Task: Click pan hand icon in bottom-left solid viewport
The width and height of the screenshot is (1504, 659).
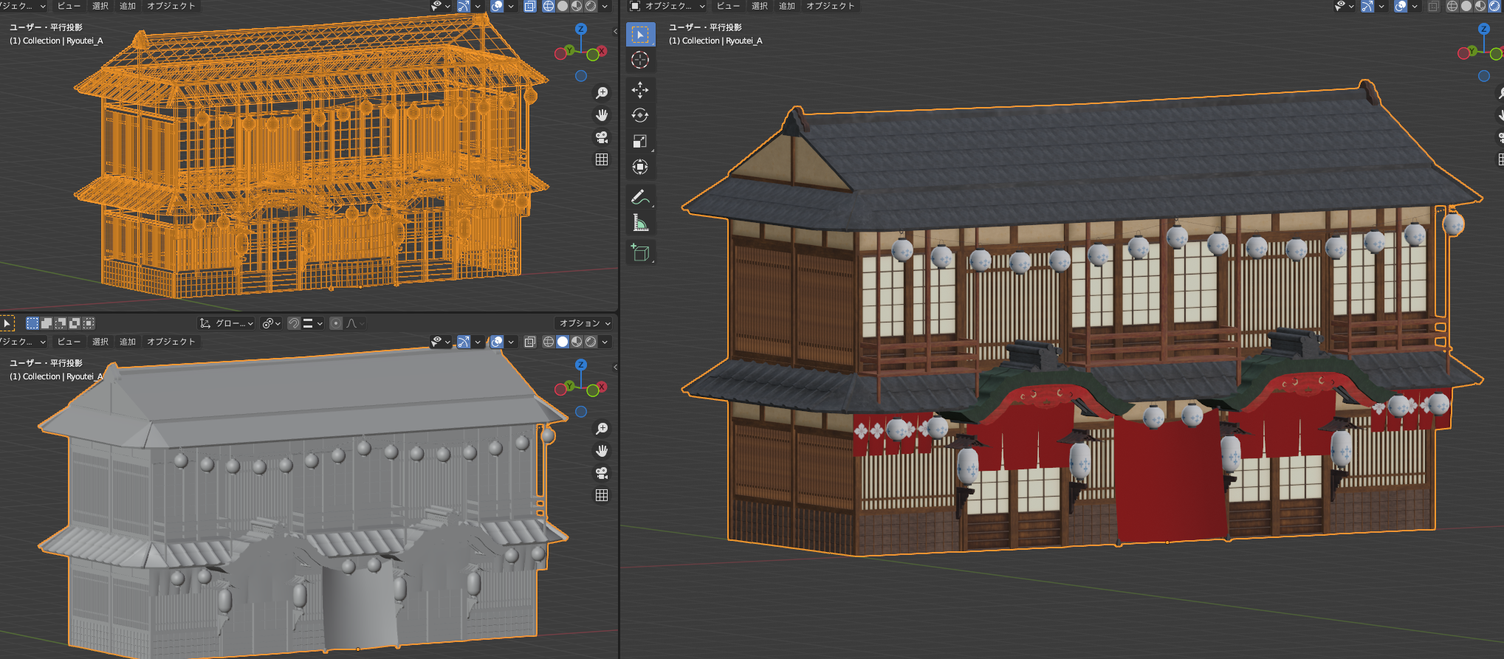Action: (602, 451)
